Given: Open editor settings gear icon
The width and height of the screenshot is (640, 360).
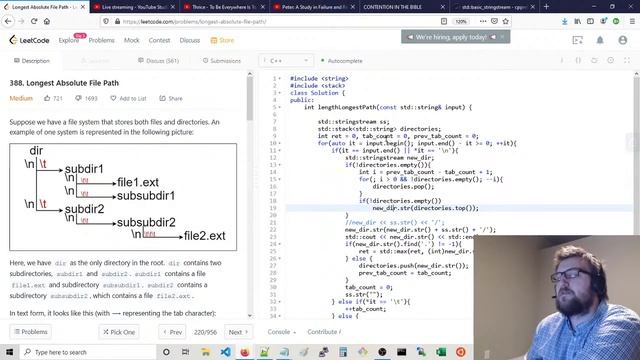Looking at the screenshot, I should [610, 60].
